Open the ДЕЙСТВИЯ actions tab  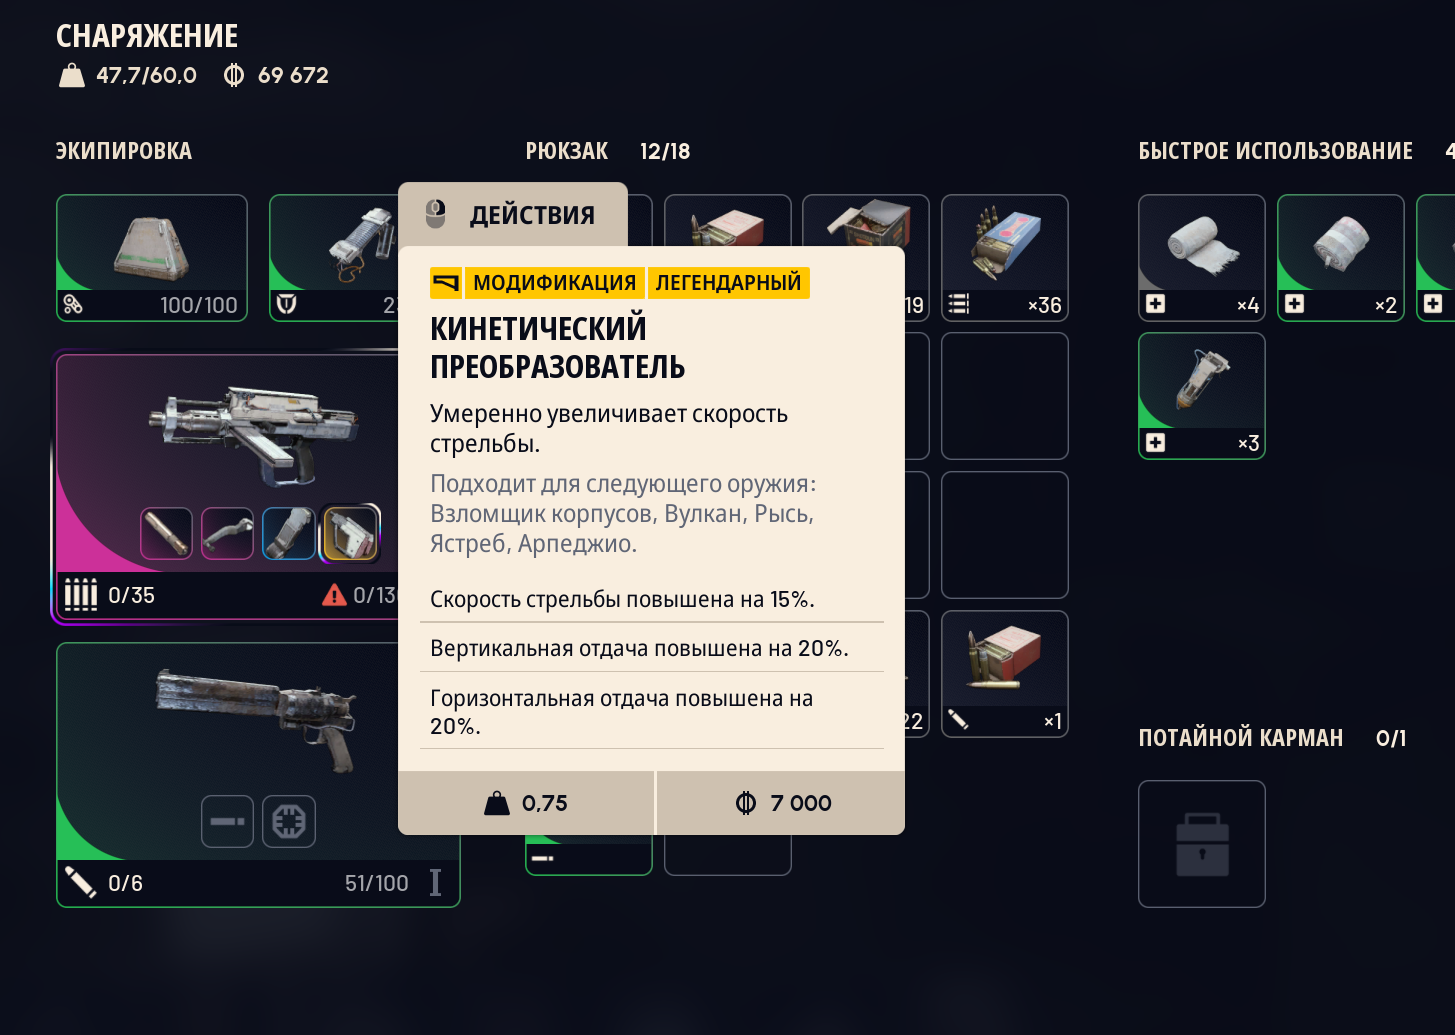pos(513,214)
